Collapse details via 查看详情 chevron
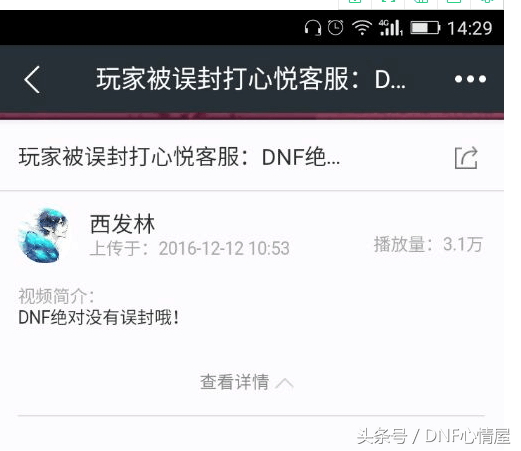This screenshot has height=451, width=521. coord(285,384)
